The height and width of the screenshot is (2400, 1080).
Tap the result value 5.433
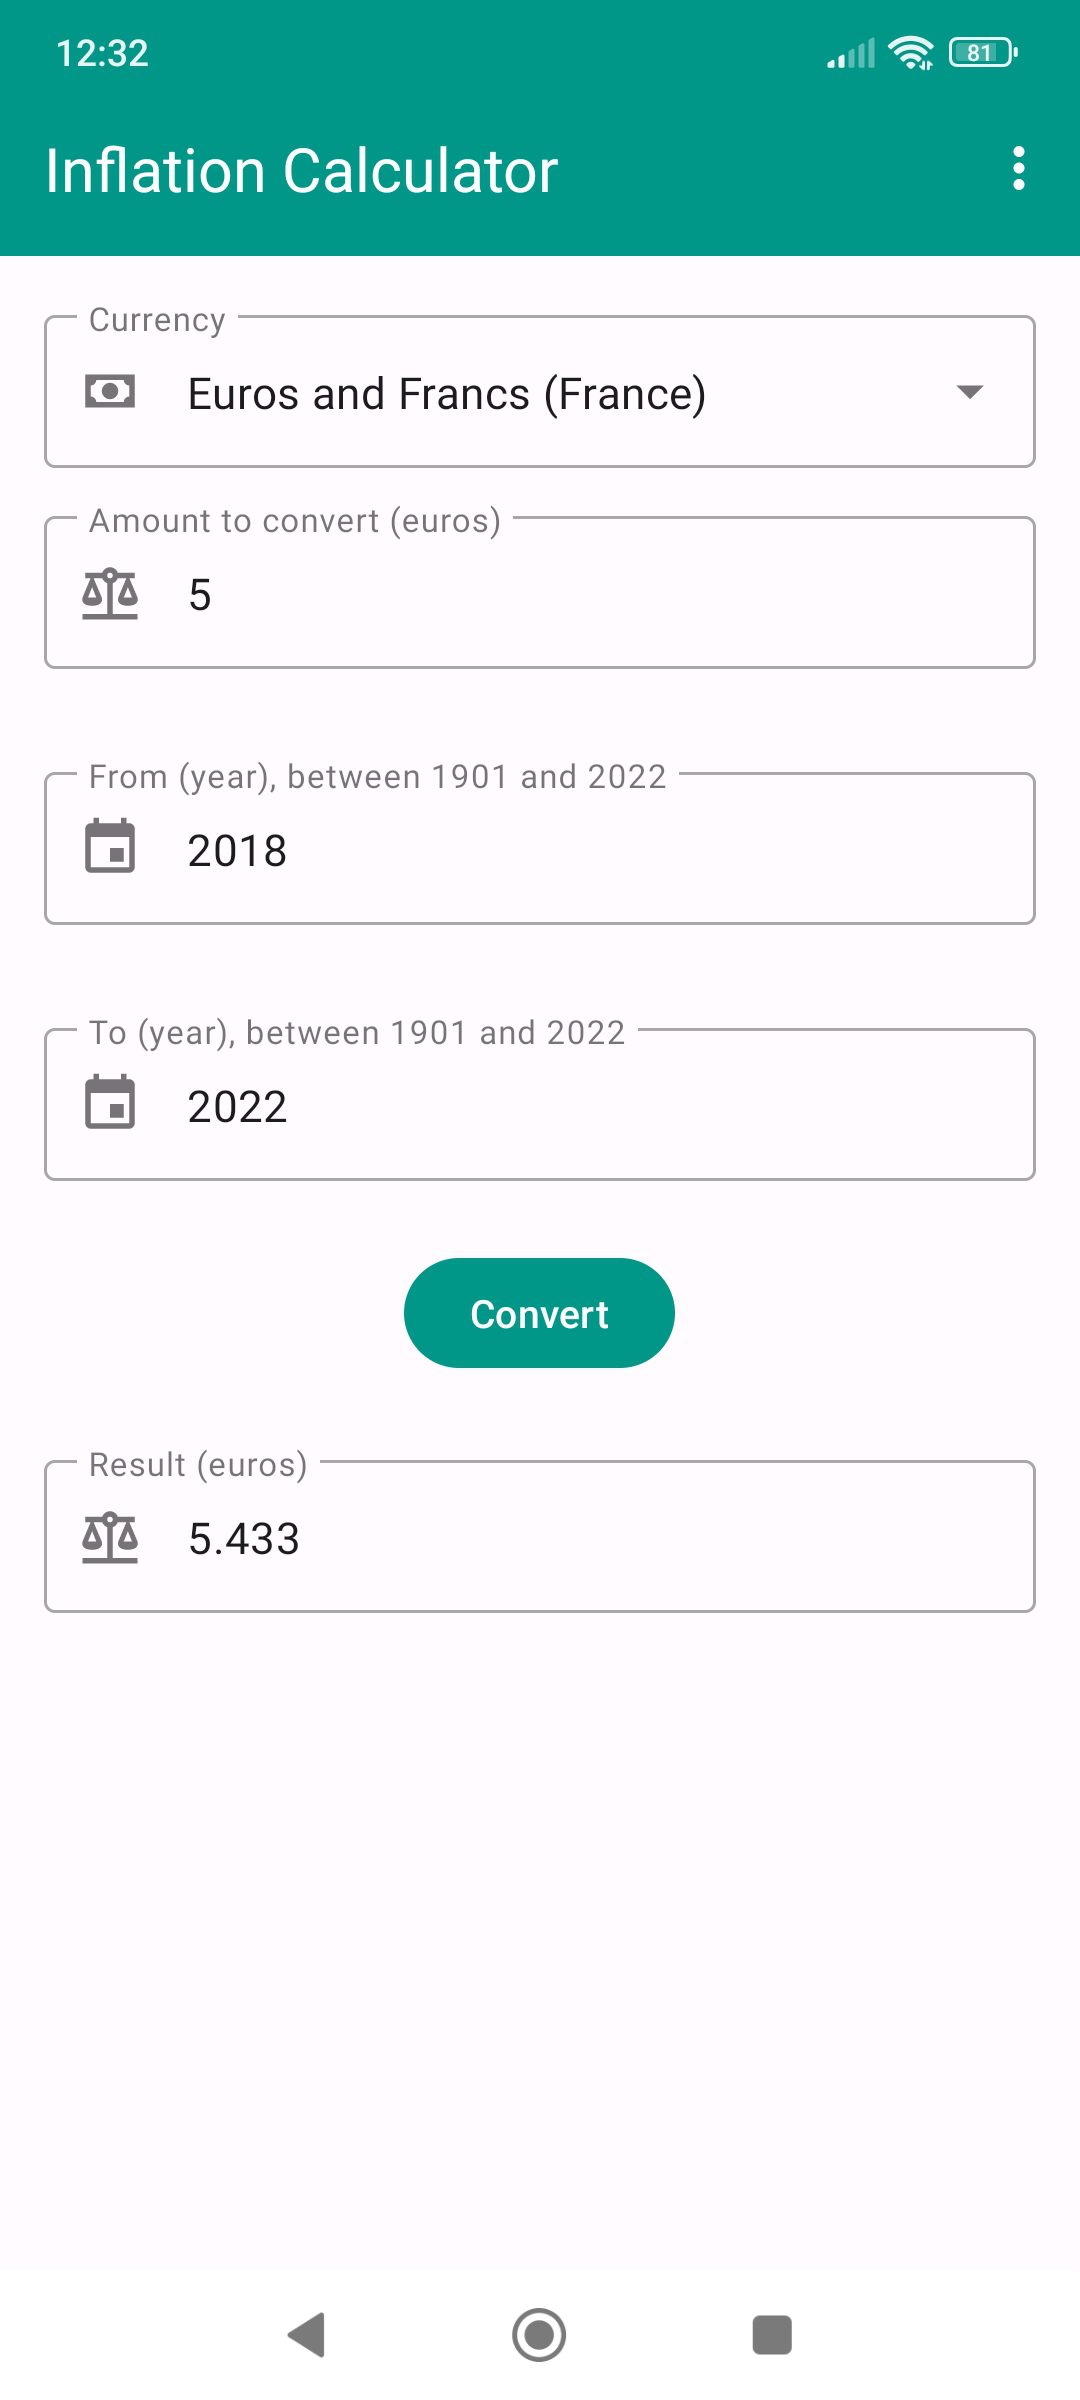coord(244,1539)
